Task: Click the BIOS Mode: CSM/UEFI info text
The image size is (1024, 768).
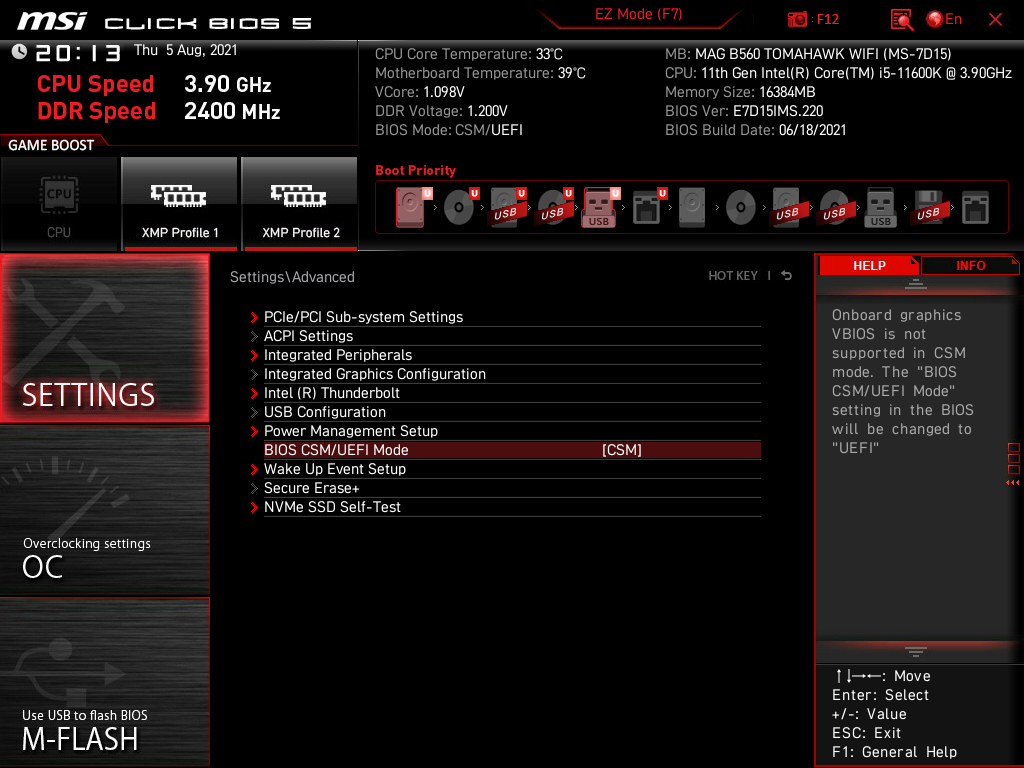Action: (449, 129)
